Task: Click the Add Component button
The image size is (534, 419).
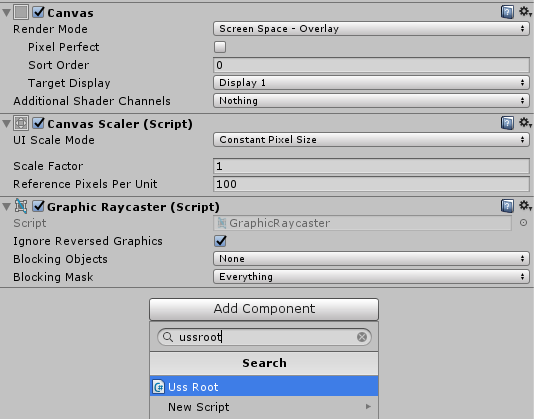Action: click(264, 309)
